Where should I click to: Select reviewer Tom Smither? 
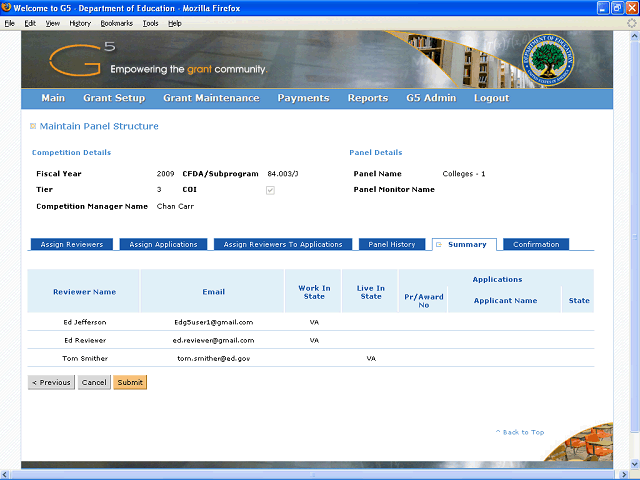point(85,358)
